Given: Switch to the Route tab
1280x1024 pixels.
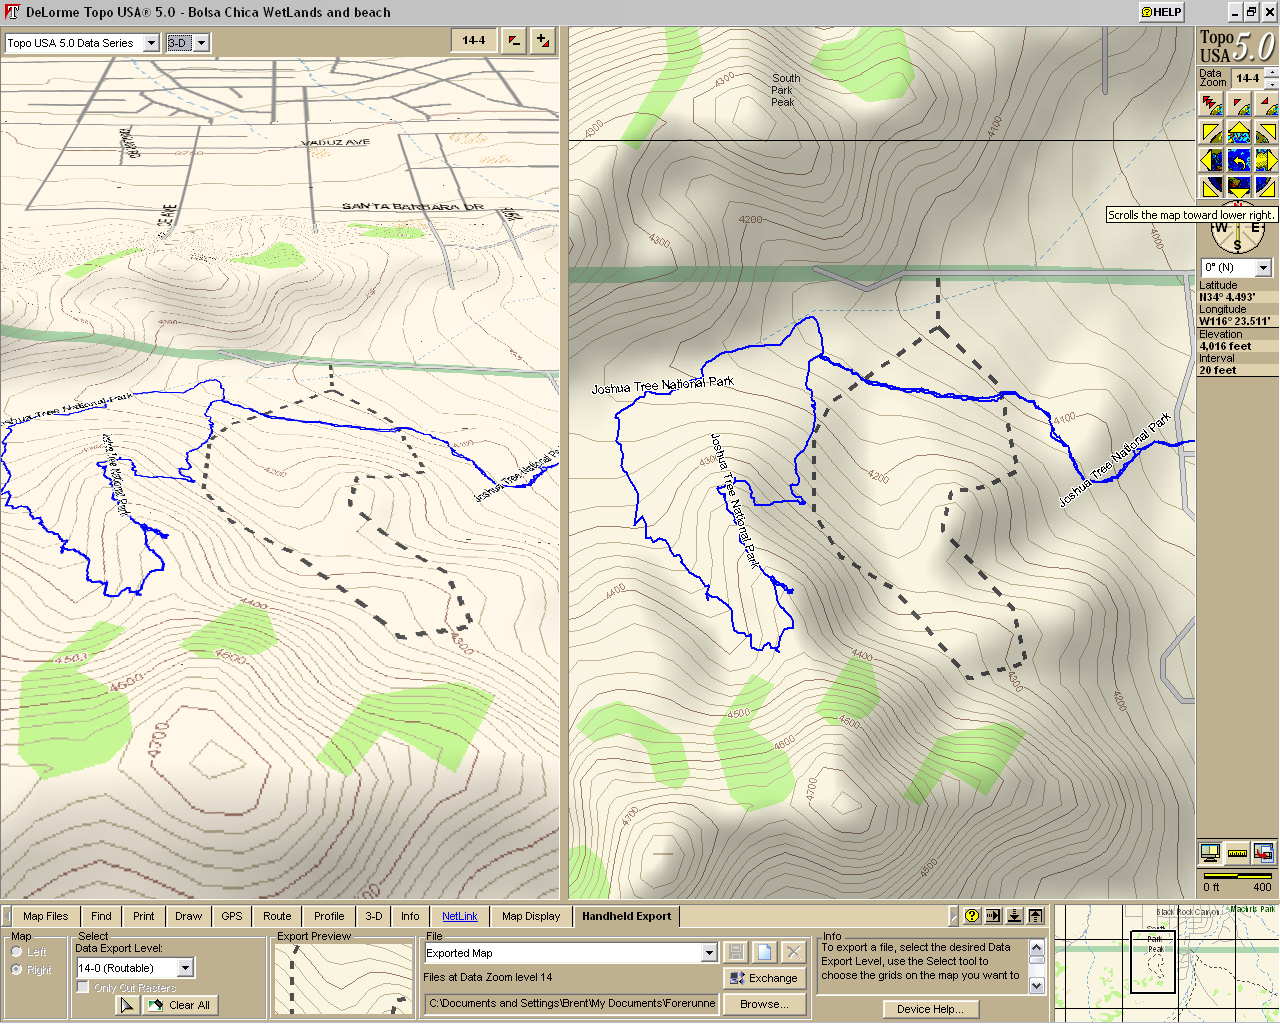Looking at the screenshot, I should coord(277,916).
